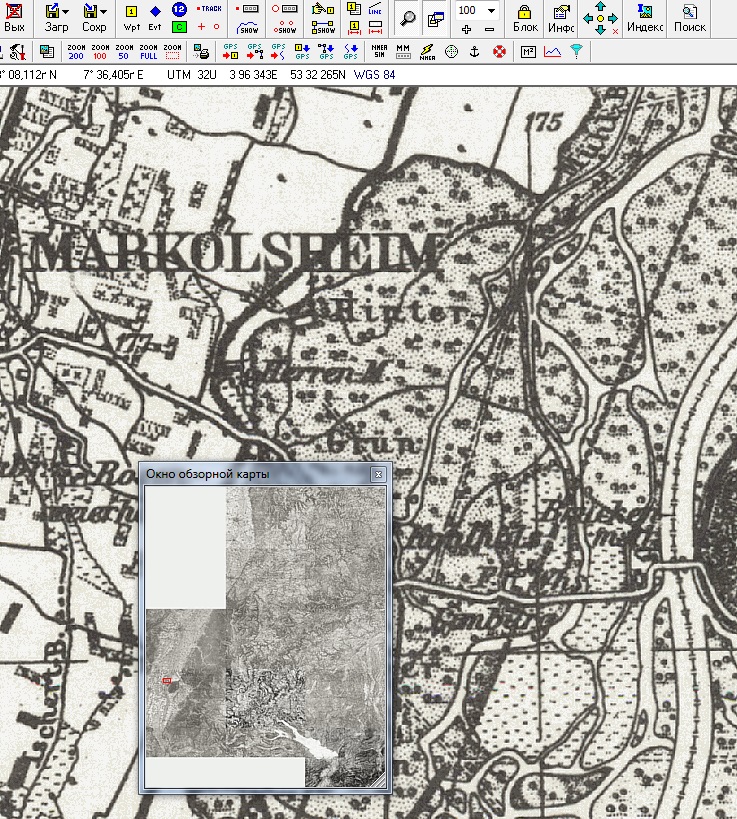Click the ZOOM FULL toolbar icon
The image size is (737, 819).
(x=148, y=50)
